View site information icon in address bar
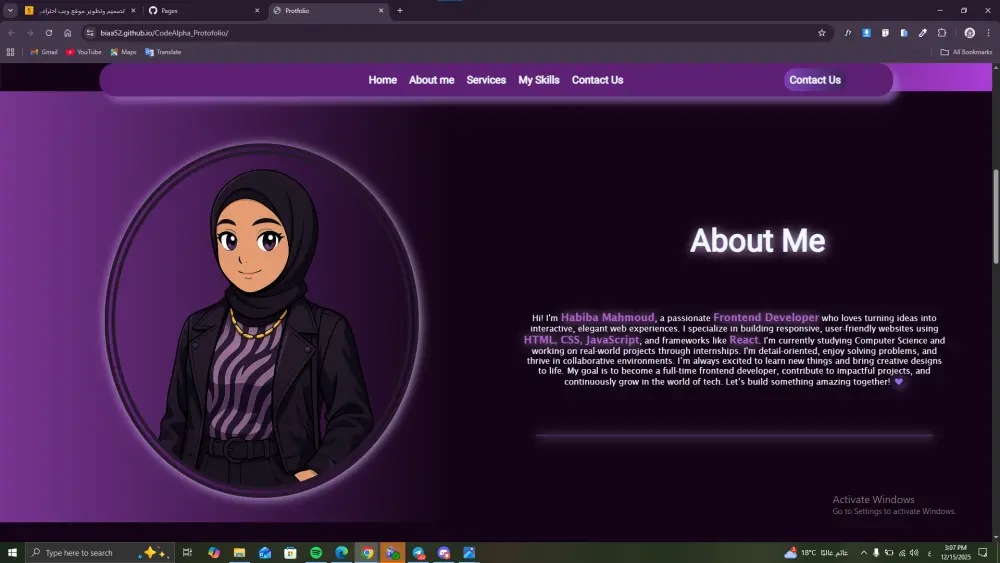The image size is (1000, 563). 90,33
